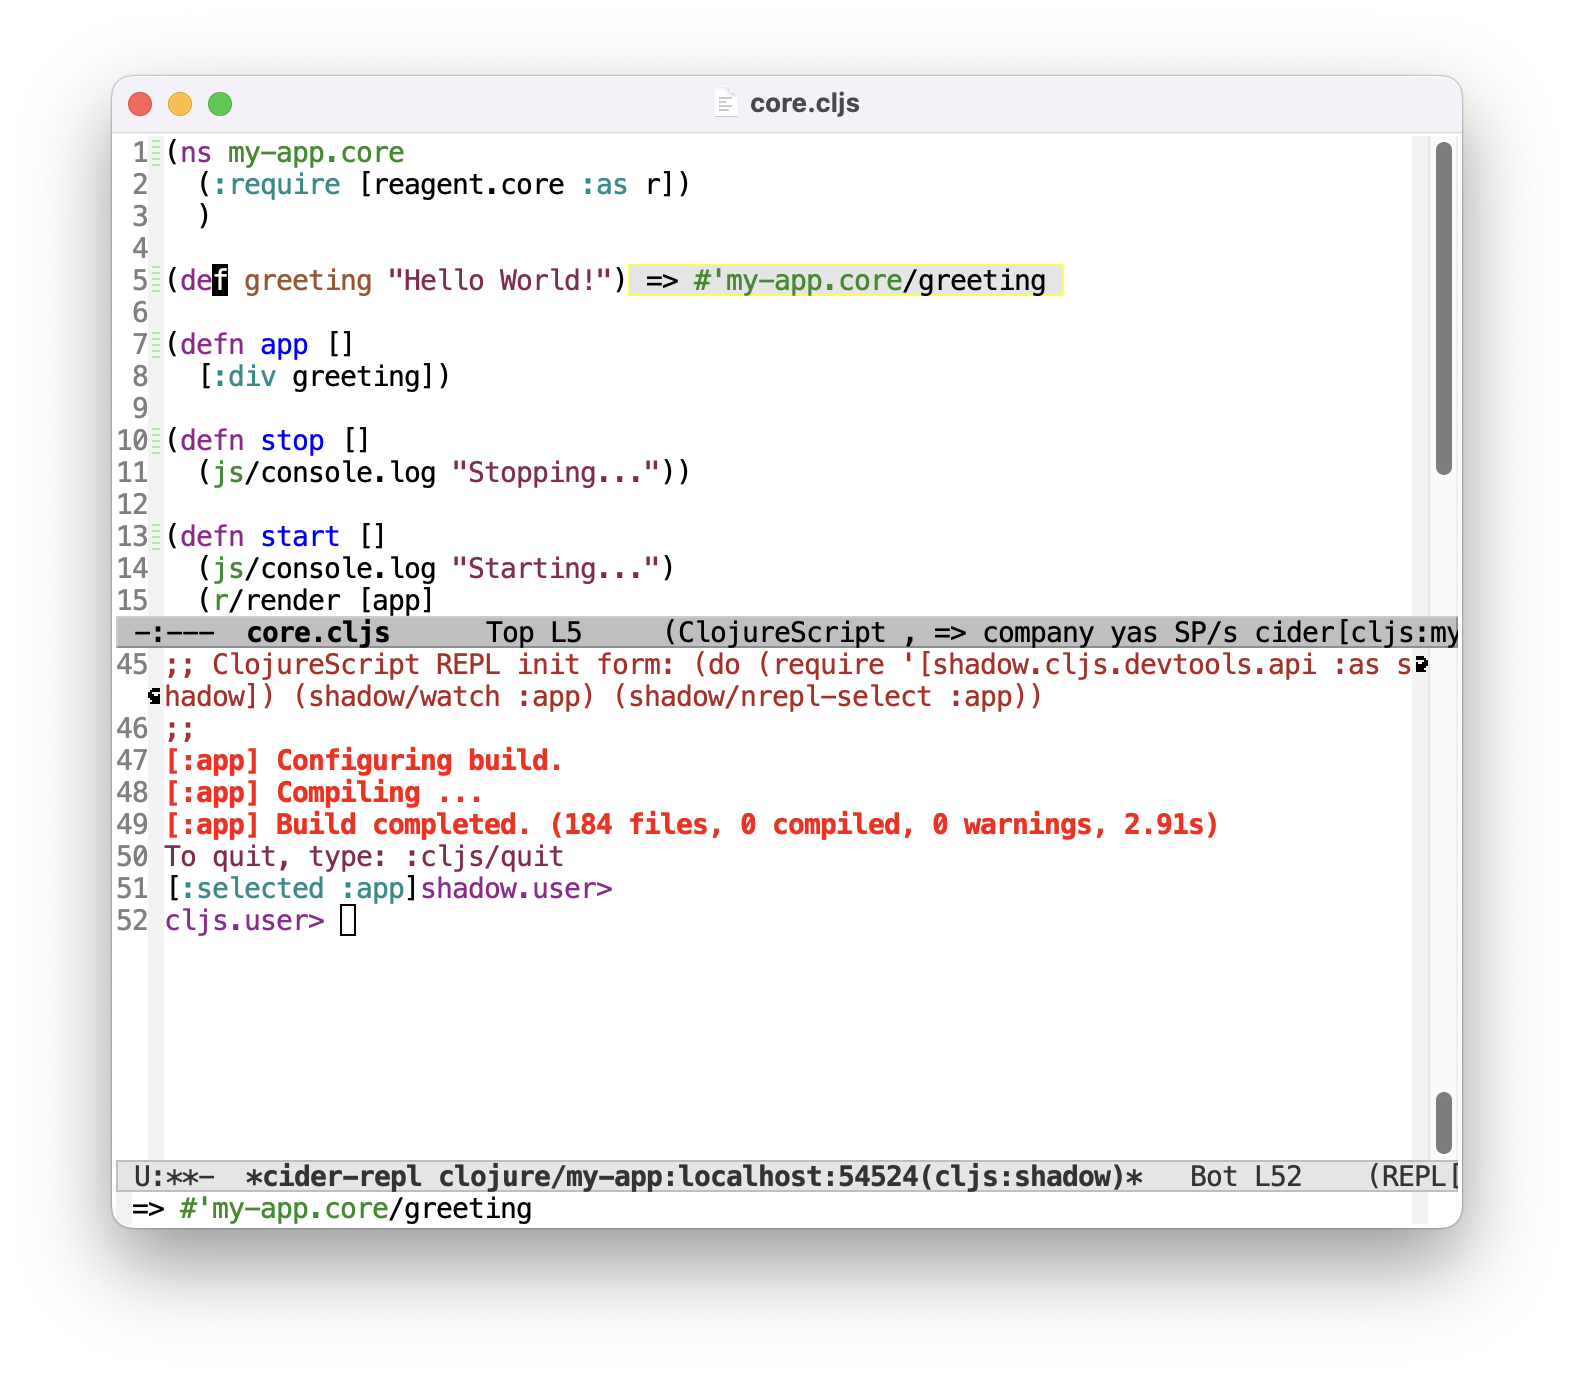The width and height of the screenshot is (1574, 1376).
Task: Click buffer name 'core.cljs' in the mode line
Action: pyautogui.click(x=318, y=632)
